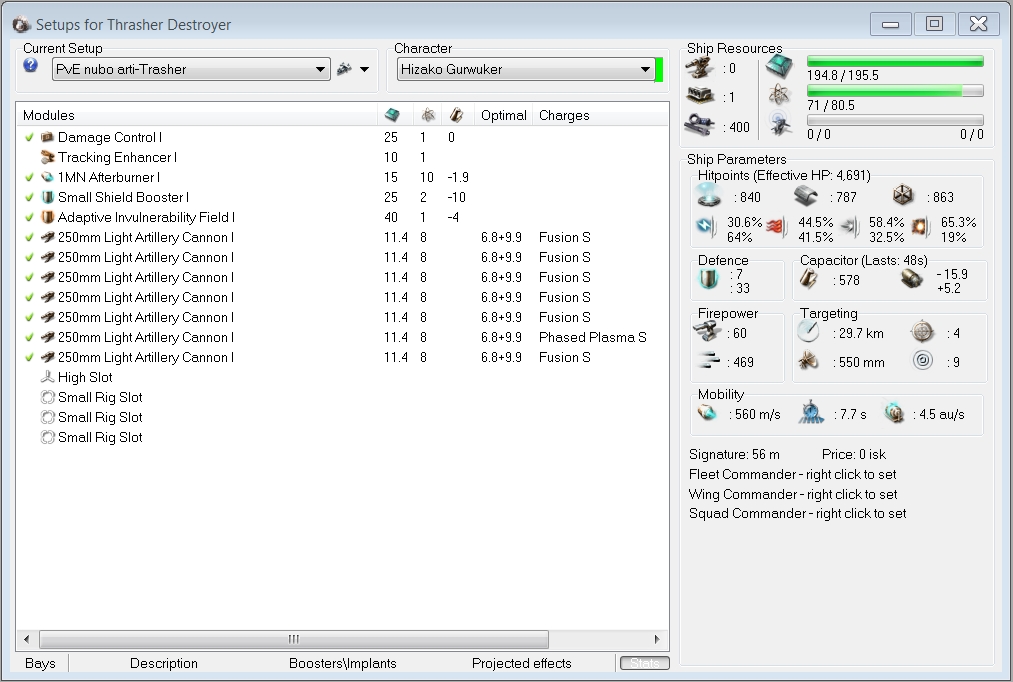Click the align time icon showing 7.7 s
Viewport: 1013px width, 682px height.
tap(811, 413)
